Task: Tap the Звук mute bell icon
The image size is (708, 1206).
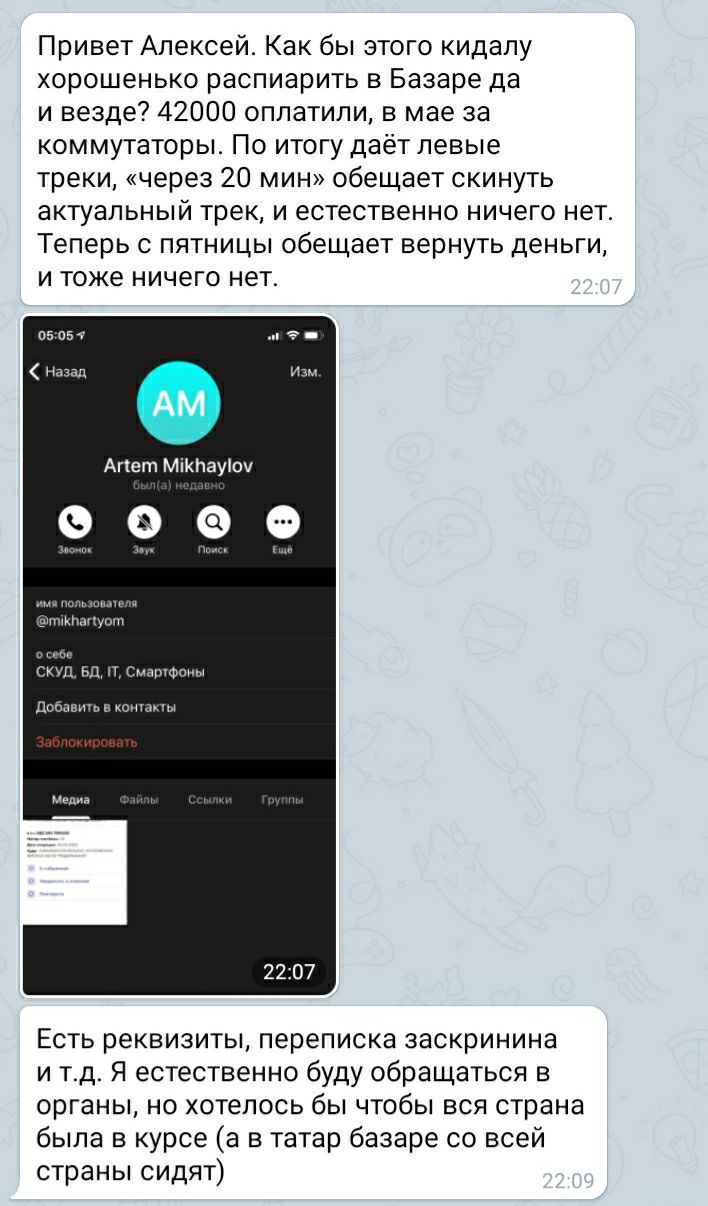Action: [x=144, y=522]
